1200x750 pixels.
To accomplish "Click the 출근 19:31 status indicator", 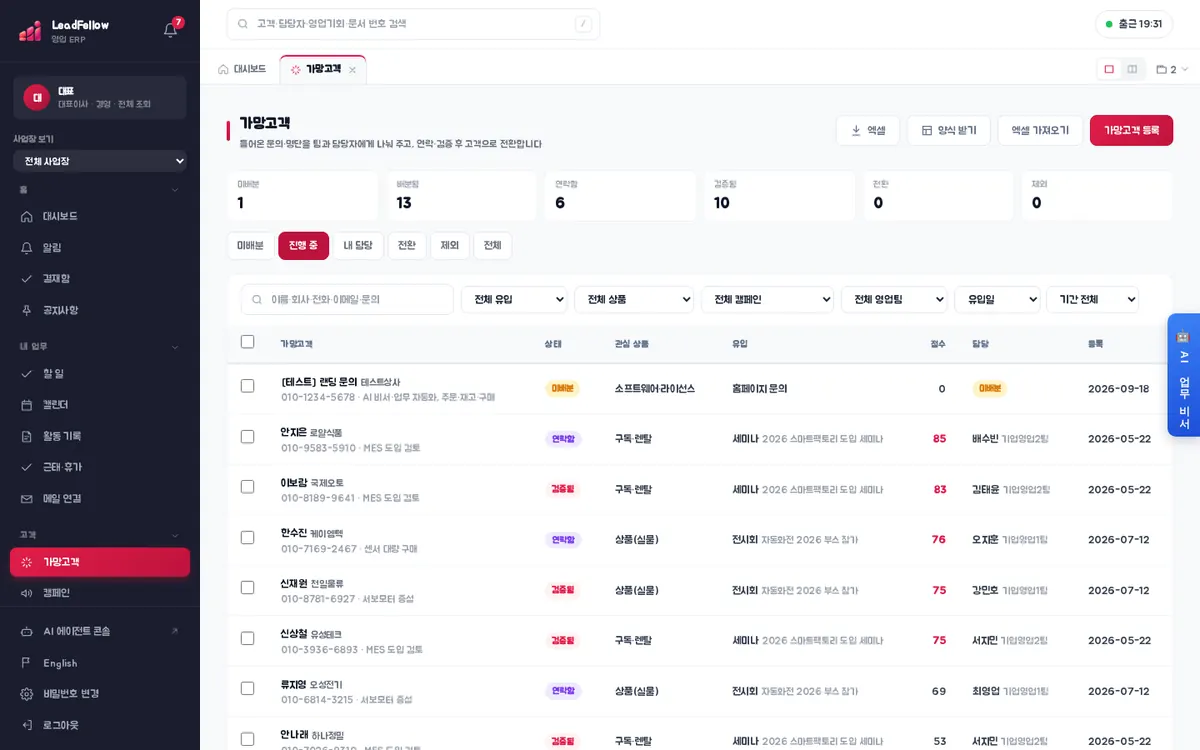I will click(1134, 24).
